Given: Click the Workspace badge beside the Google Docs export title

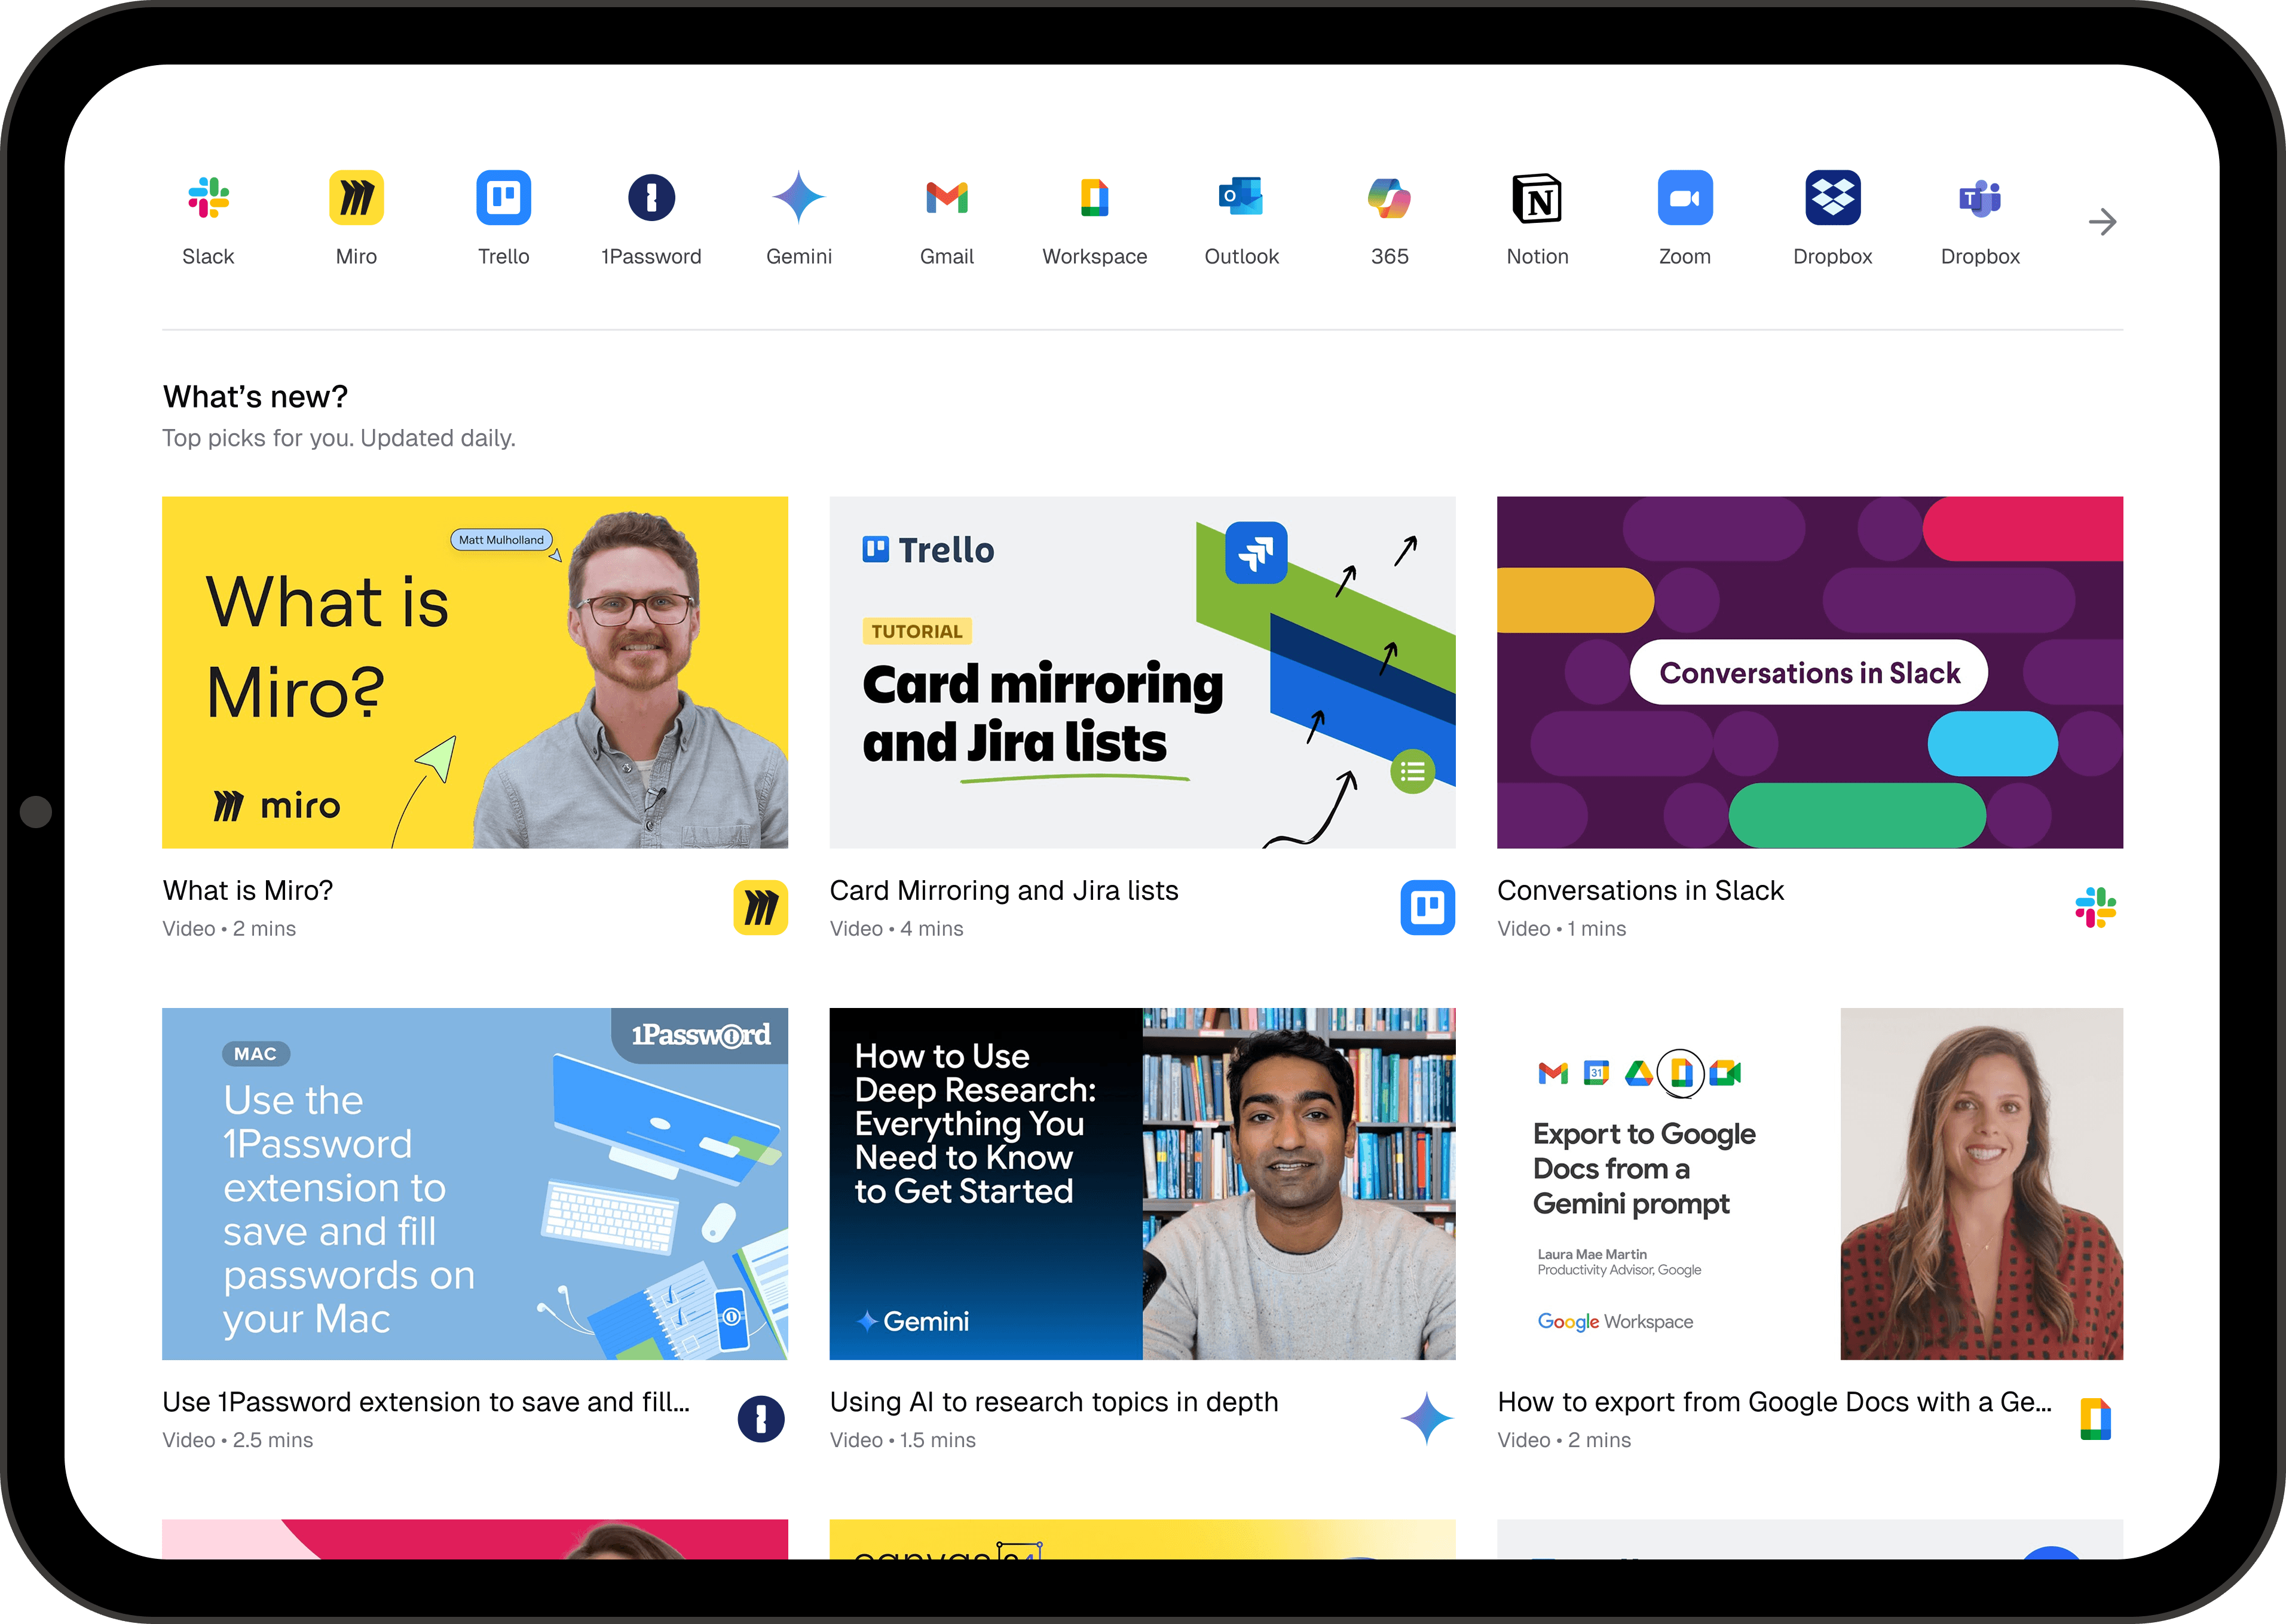Looking at the screenshot, I should point(2095,1419).
